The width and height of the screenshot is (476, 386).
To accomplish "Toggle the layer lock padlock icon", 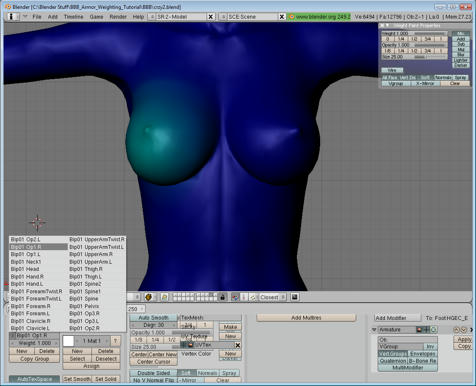I will point(222,297).
